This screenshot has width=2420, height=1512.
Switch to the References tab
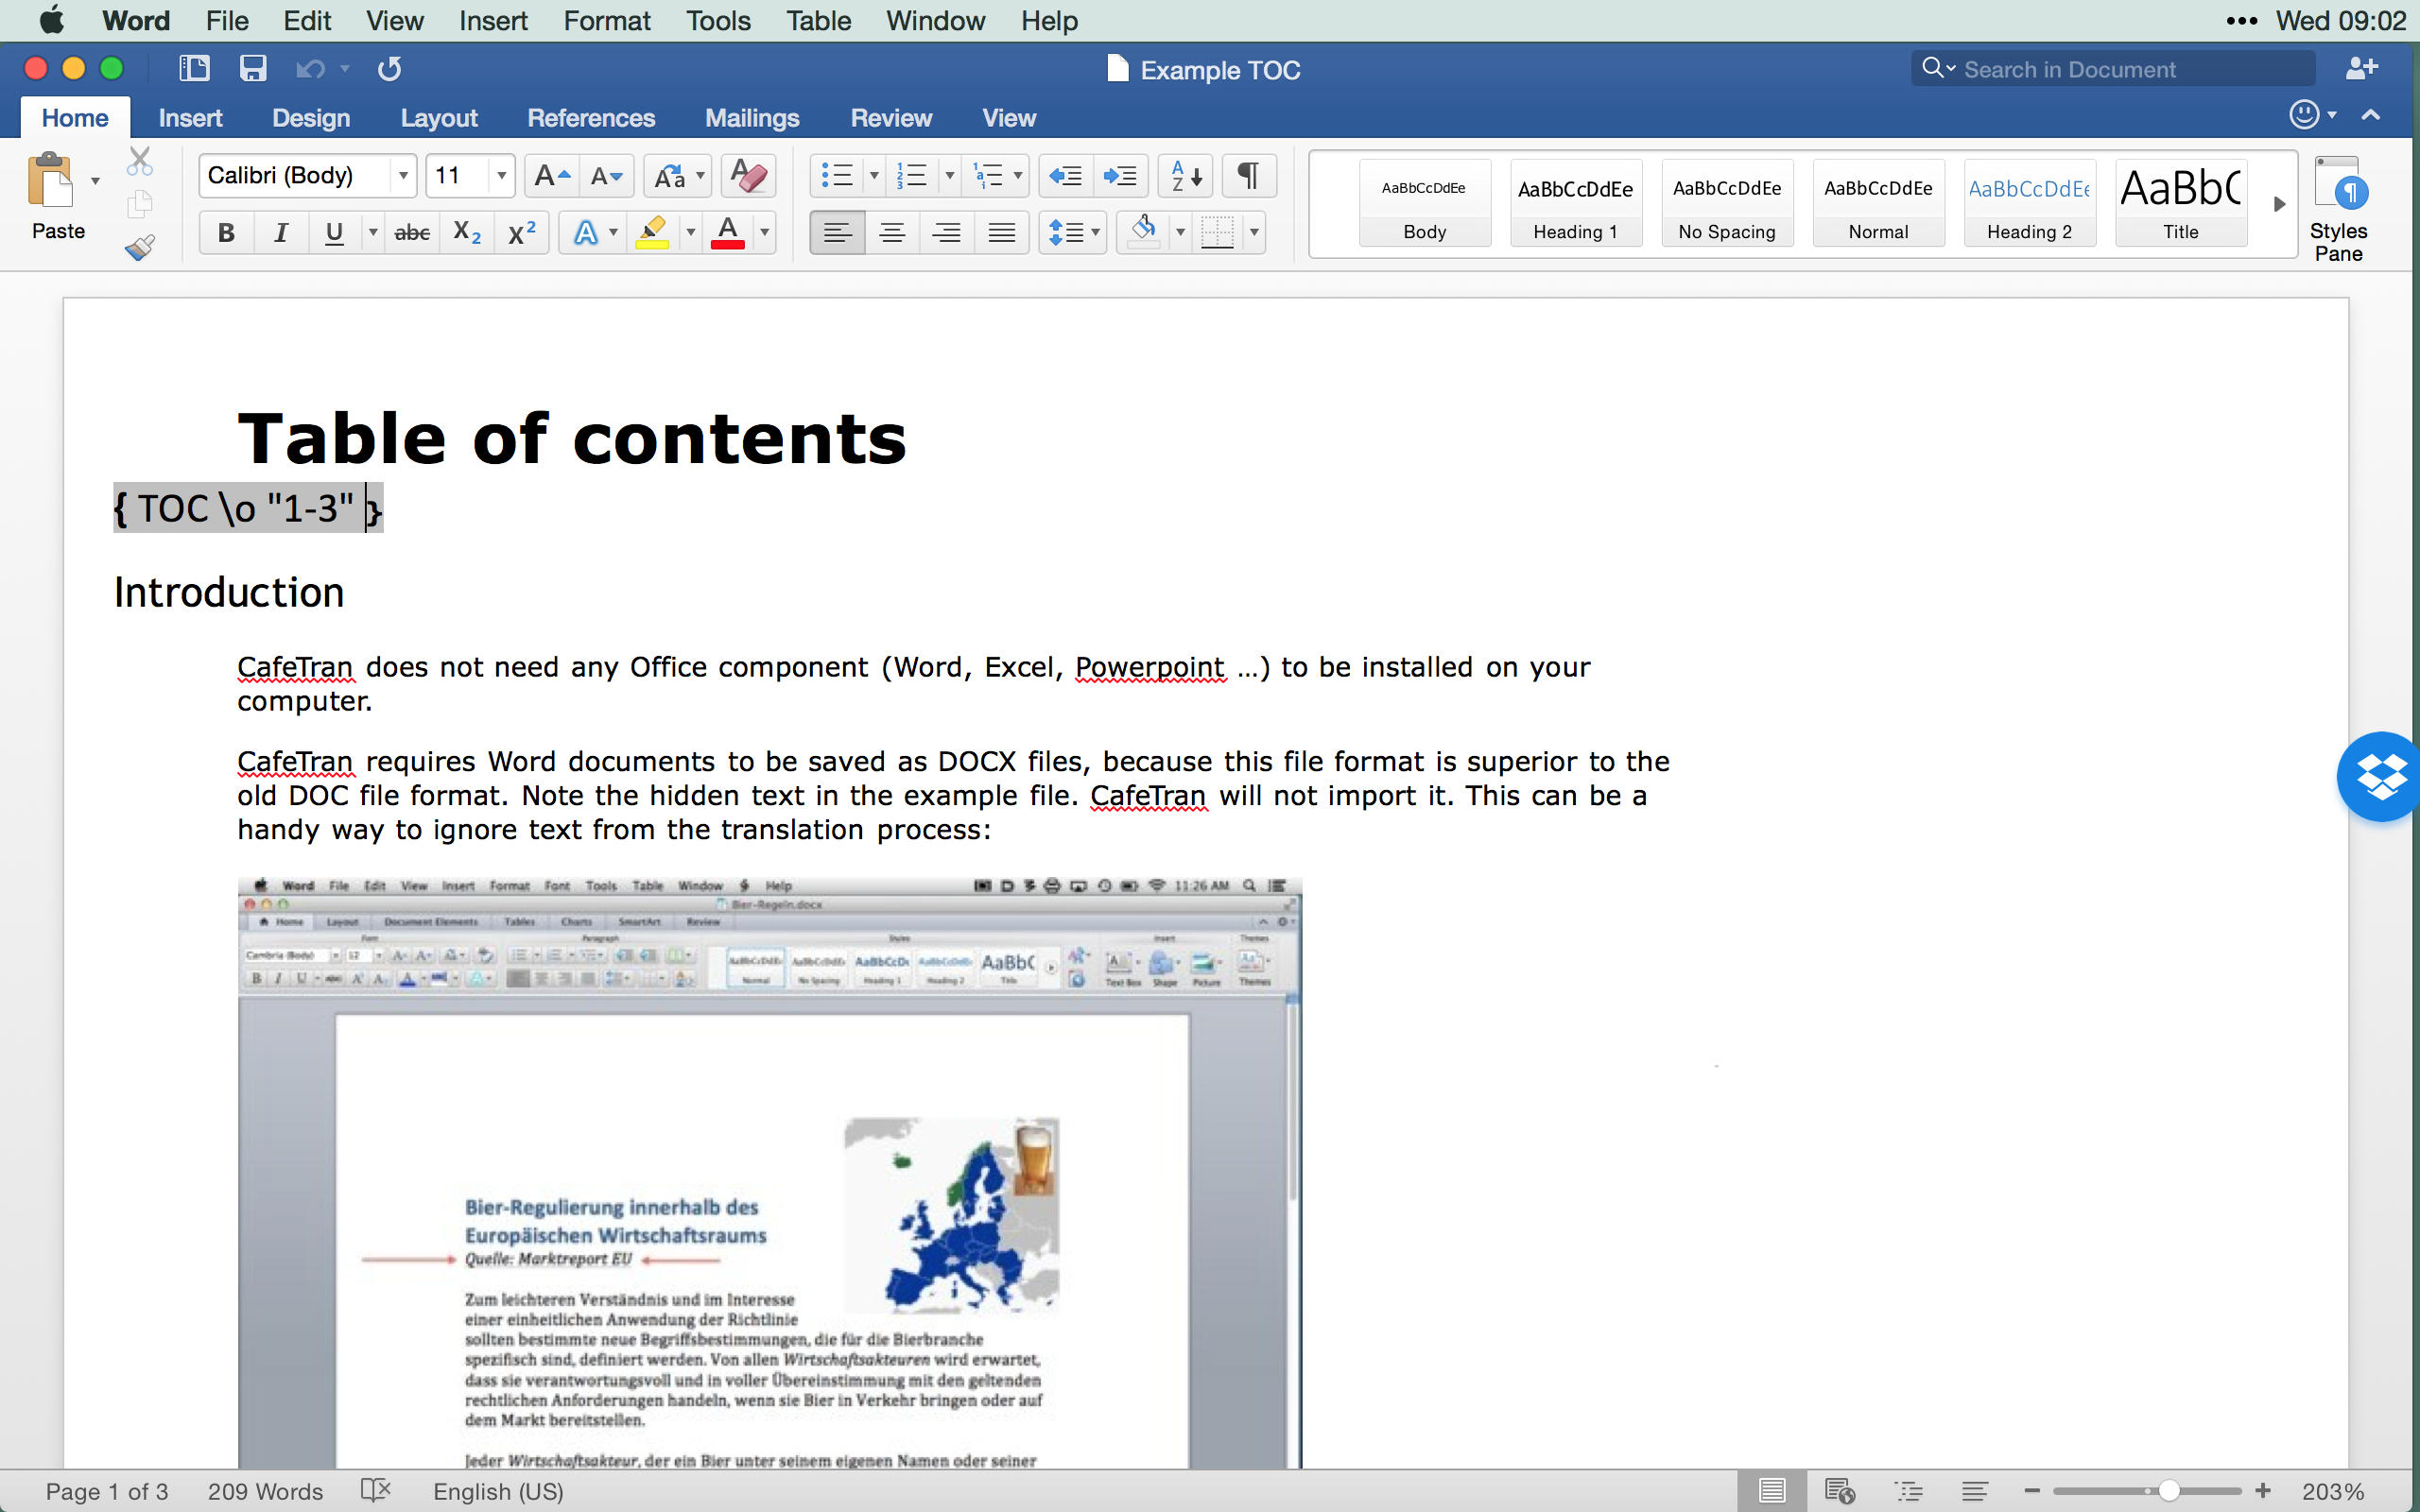coord(591,118)
